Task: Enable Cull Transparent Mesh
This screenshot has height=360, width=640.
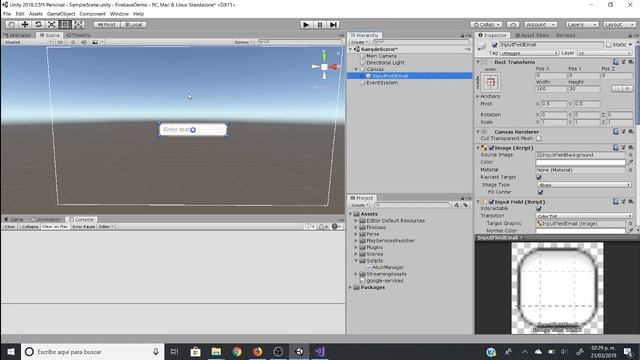Action: 539,139
